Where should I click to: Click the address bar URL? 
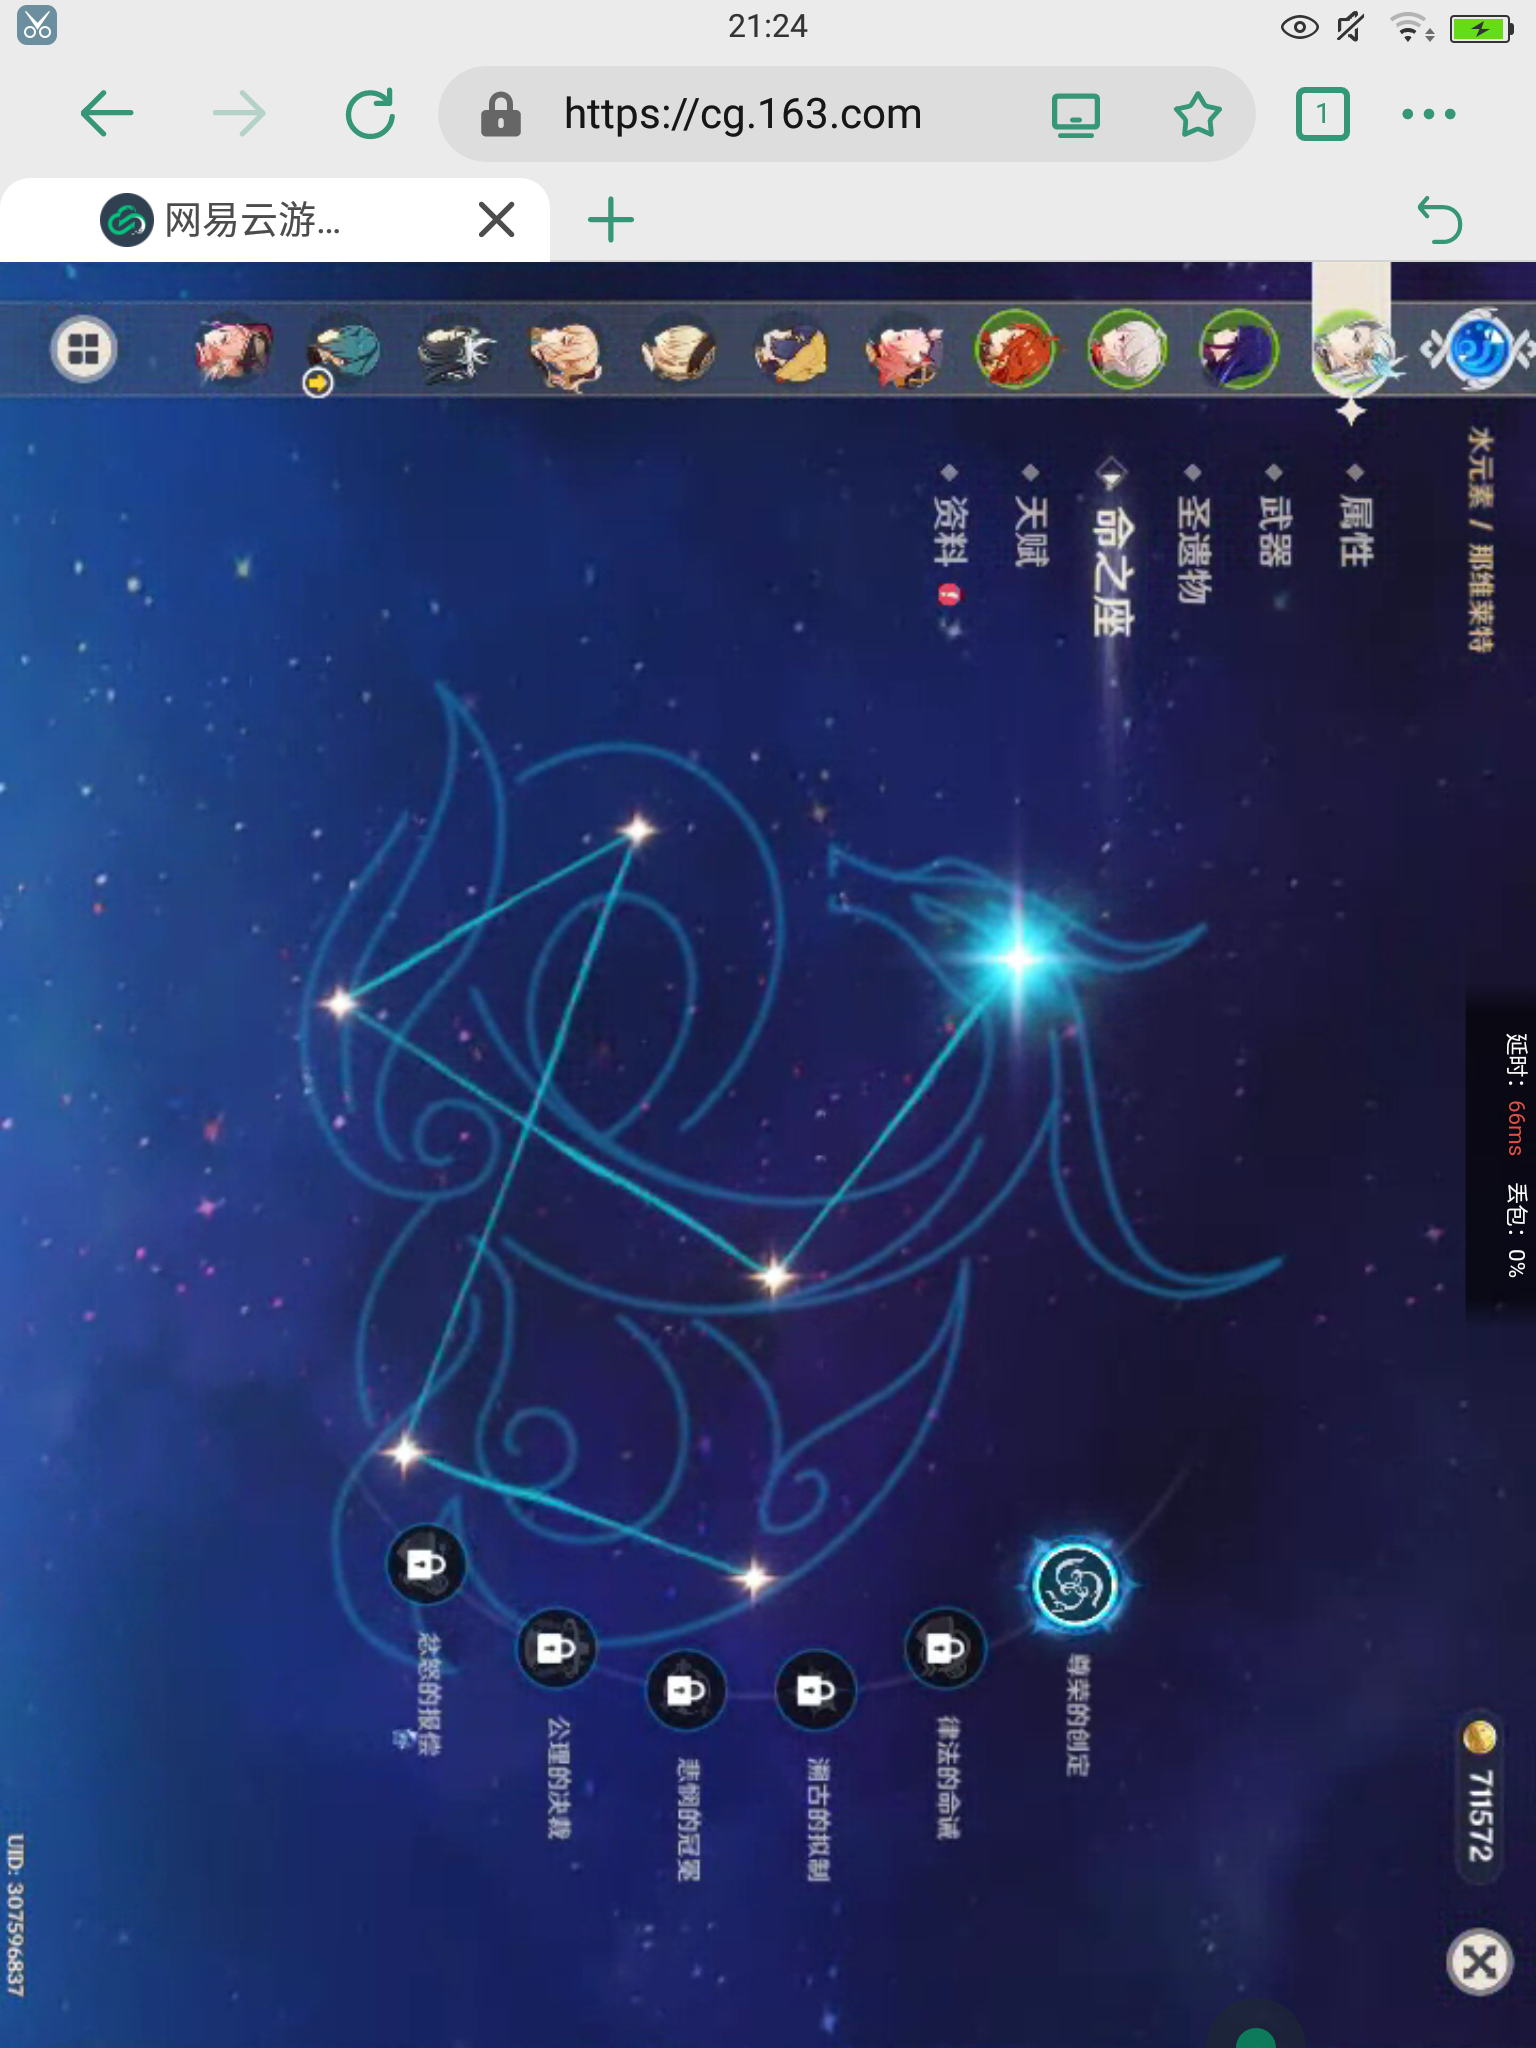tap(742, 114)
